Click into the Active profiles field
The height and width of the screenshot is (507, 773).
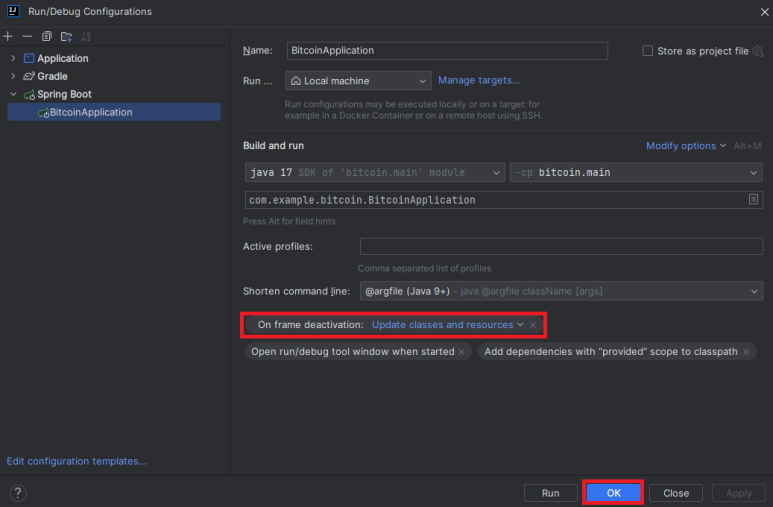[562, 247]
